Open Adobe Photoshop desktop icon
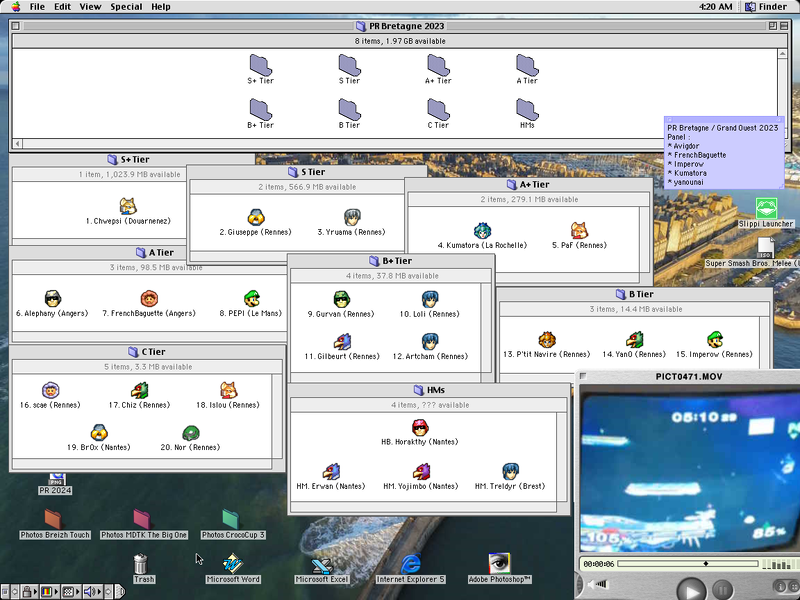This screenshot has width=800, height=600. point(497,564)
